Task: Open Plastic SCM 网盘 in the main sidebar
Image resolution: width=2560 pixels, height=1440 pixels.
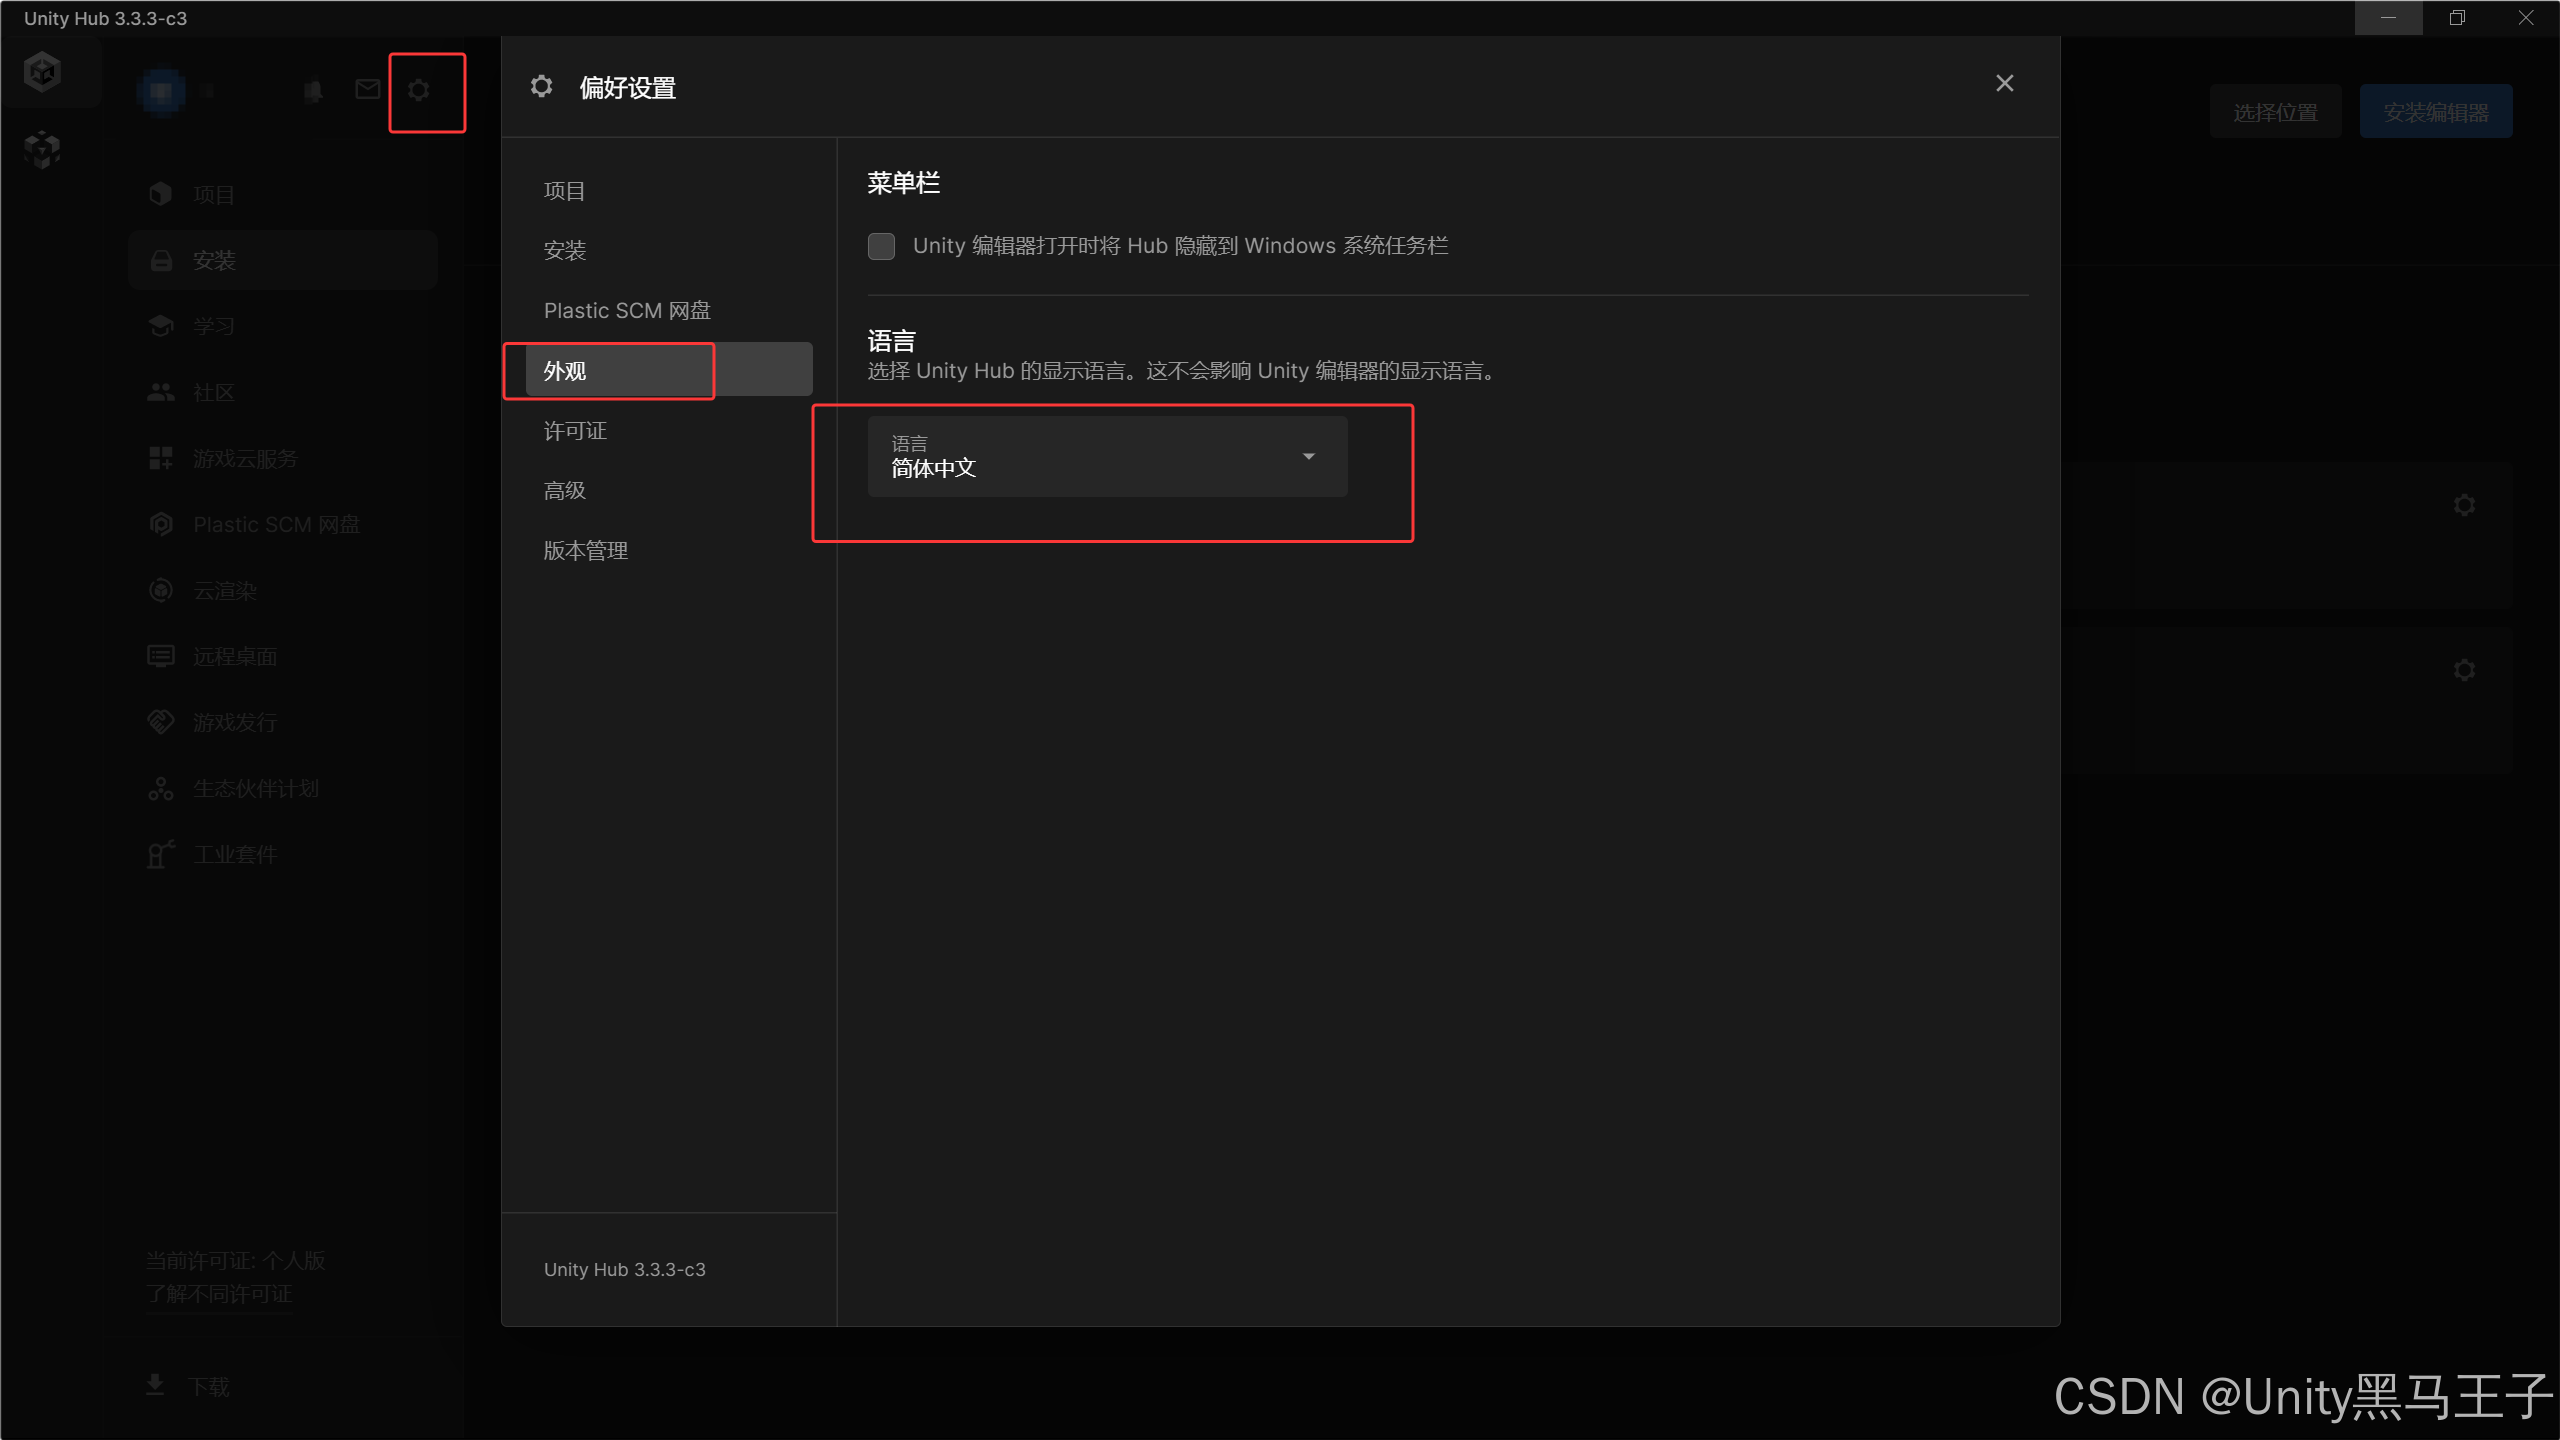Action: coord(283,524)
